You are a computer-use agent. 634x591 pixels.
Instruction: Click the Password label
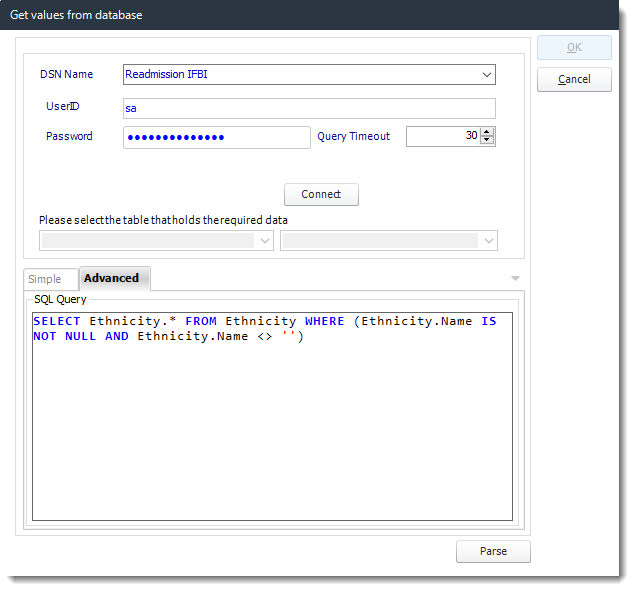(x=69, y=136)
